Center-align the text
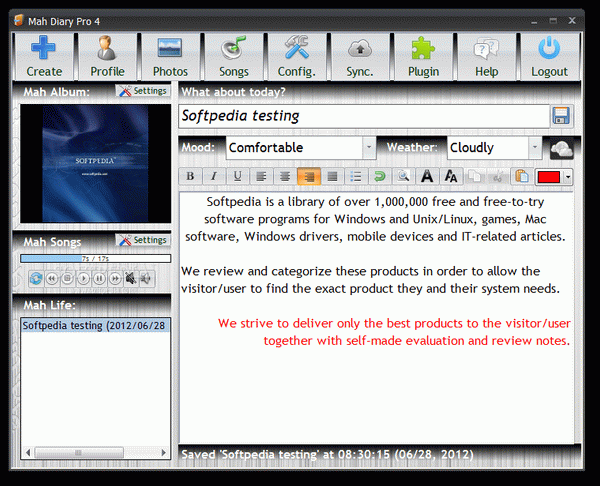The image size is (600, 486). [x=285, y=176]
